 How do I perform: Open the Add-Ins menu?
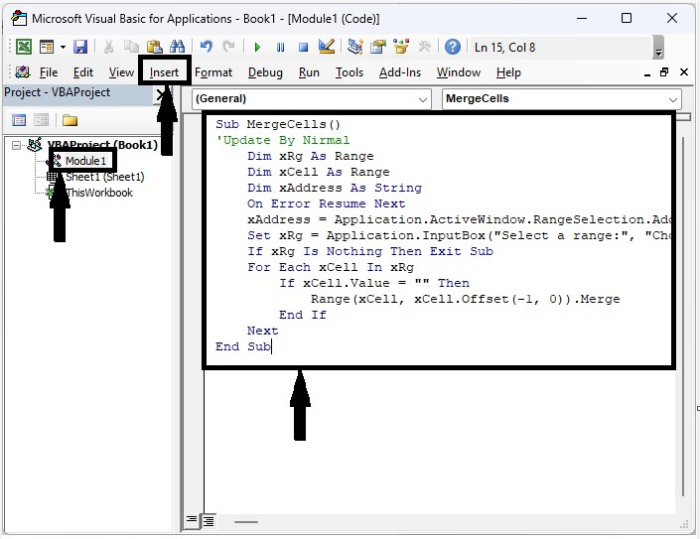(400, 72)
